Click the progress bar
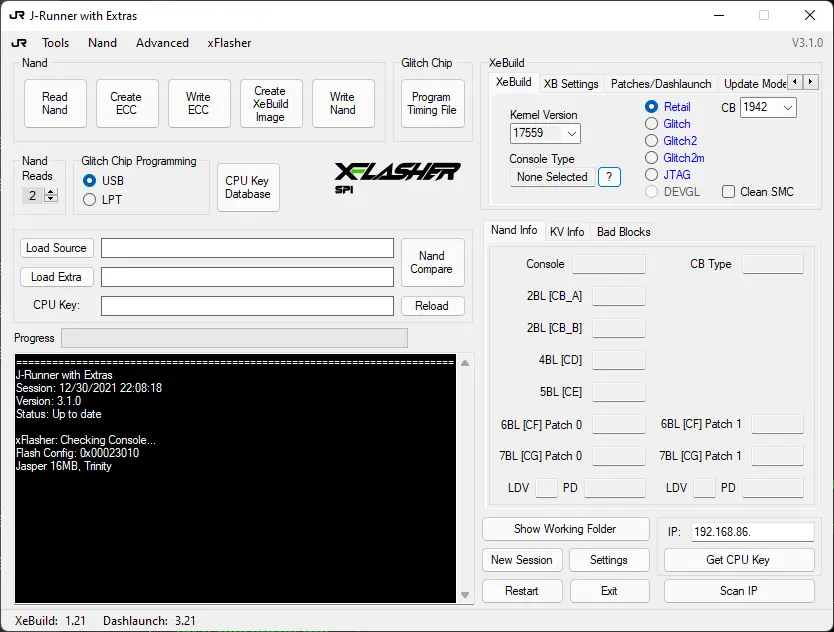 coord(235,338)
